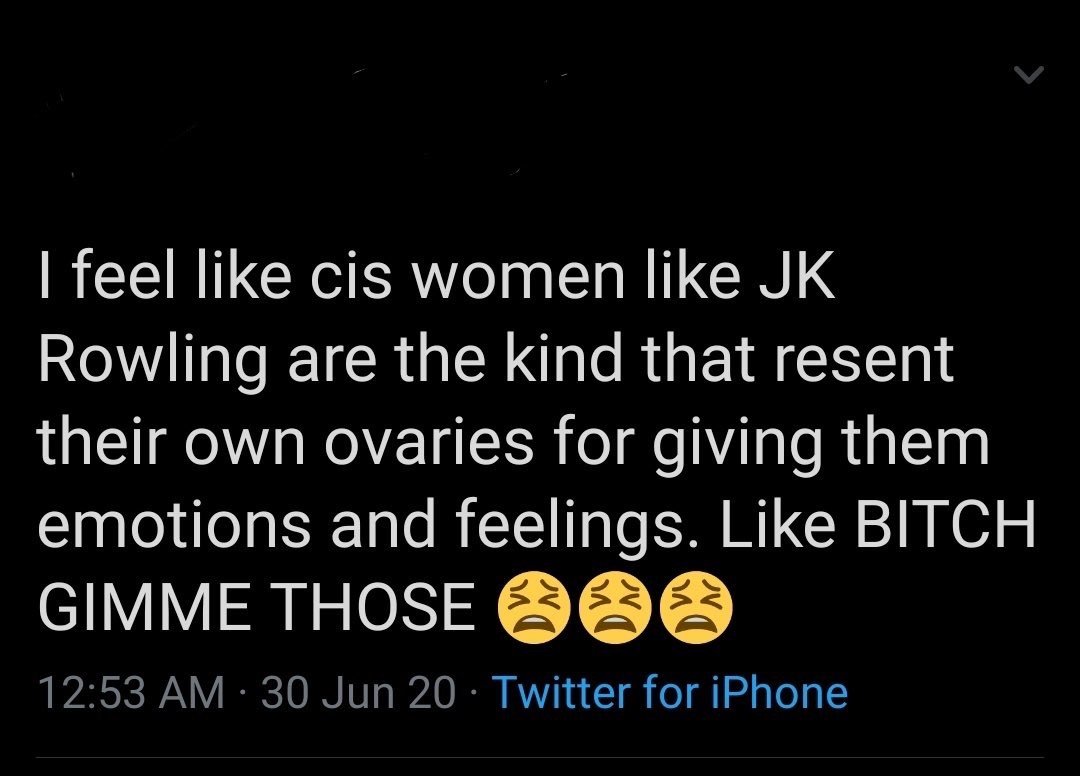Click the 30 Jun 20 date
Image resolution: width=1080 pixels, height=776 pixels.
click(358, 692)
